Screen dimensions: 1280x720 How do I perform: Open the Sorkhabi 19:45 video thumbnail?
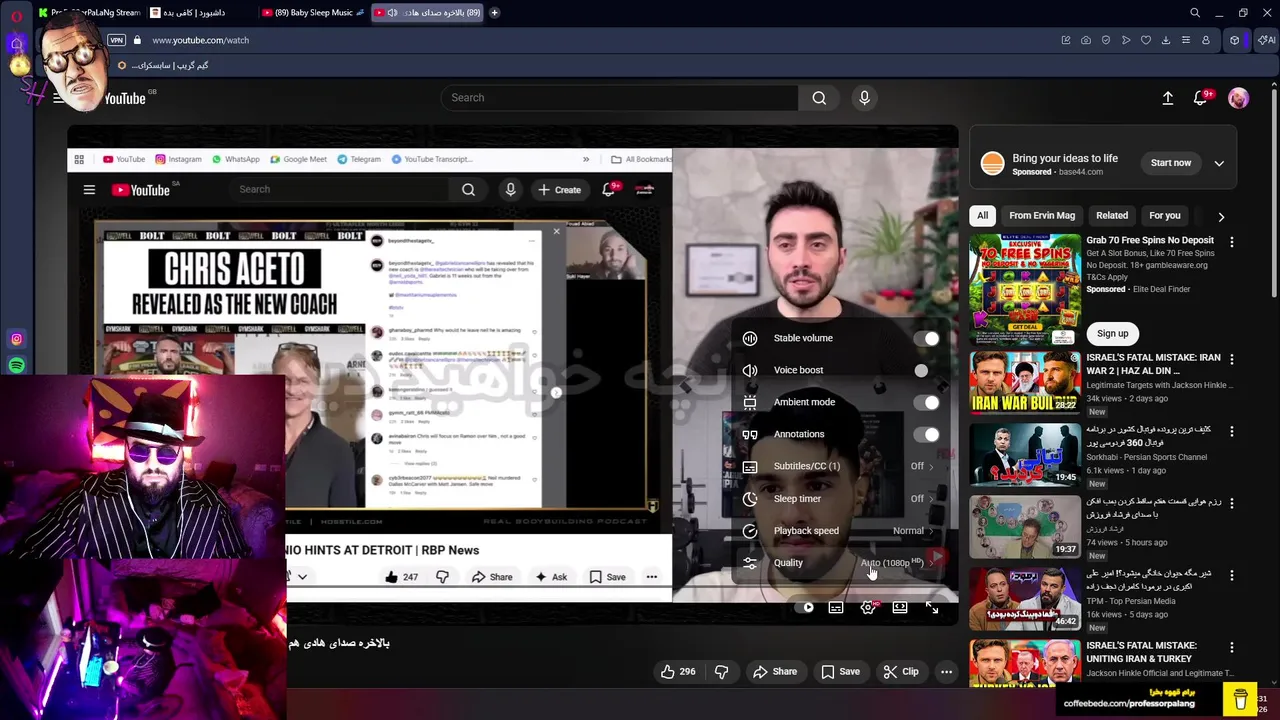click(1024, 453)
